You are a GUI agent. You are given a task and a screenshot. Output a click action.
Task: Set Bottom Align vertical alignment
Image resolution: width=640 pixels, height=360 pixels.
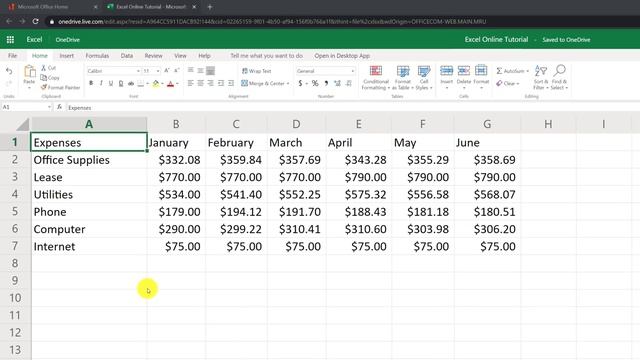tap(210, 71)
